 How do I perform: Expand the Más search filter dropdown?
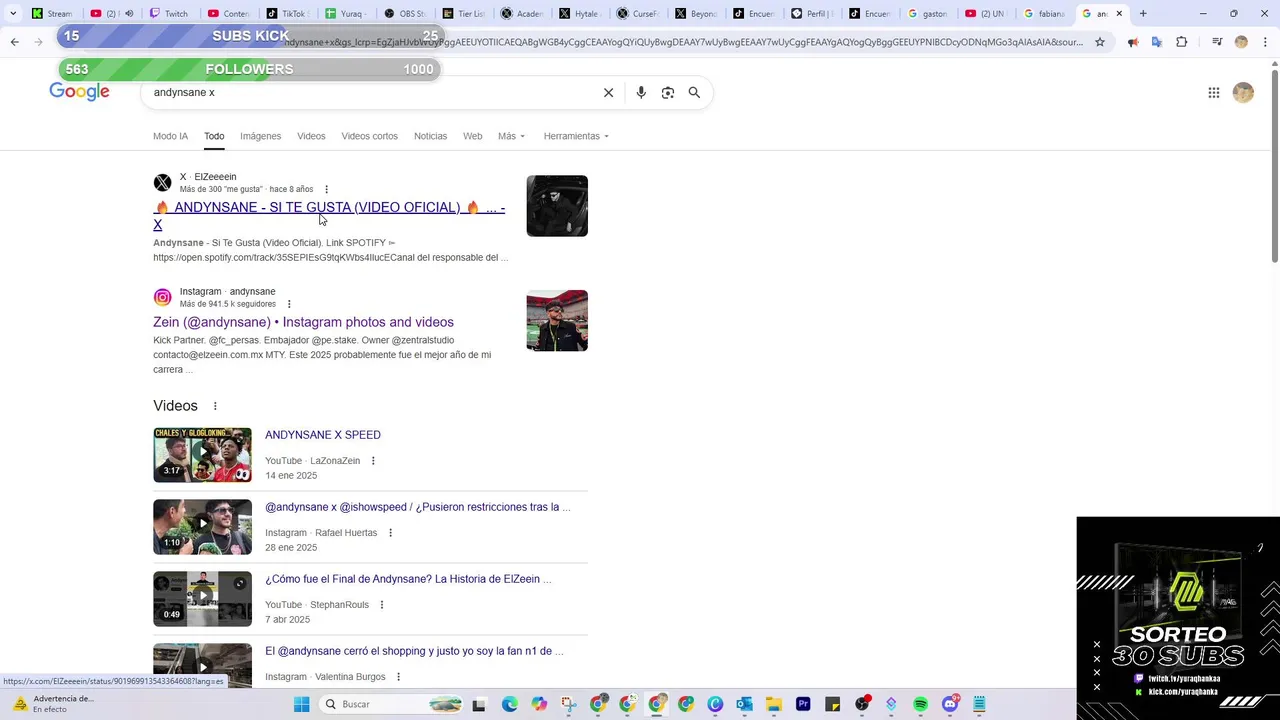(x=511, y=136)
